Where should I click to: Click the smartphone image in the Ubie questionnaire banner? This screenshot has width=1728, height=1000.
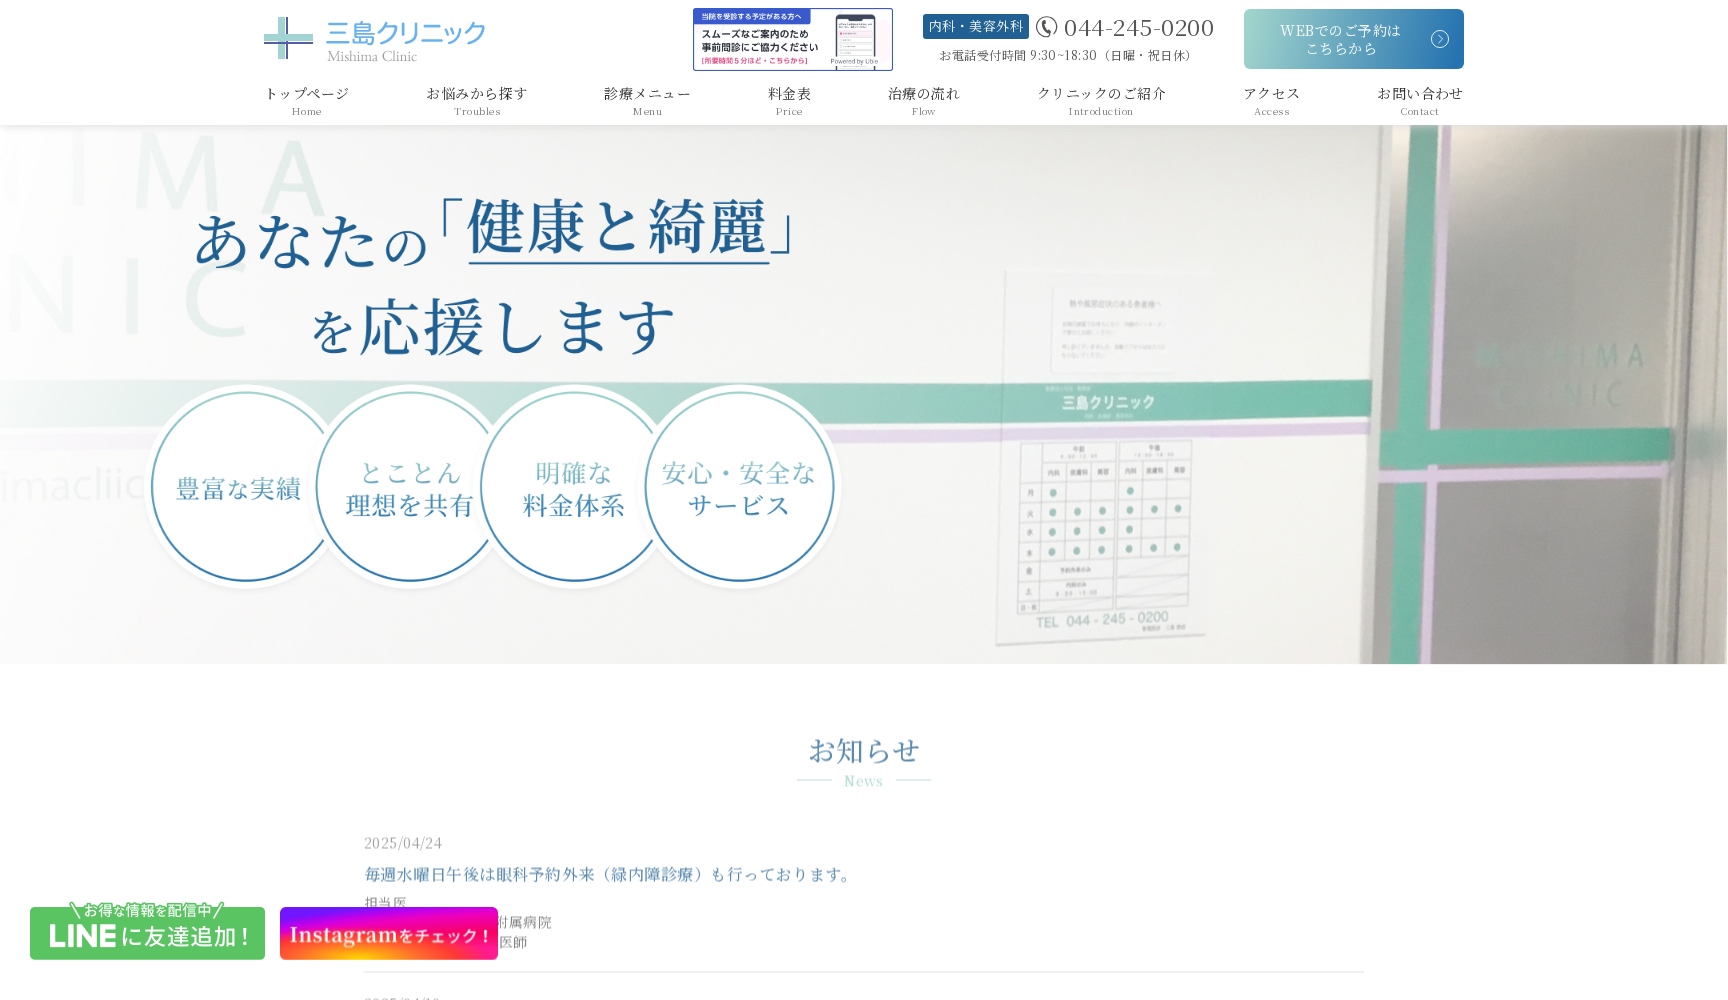point(855,38)
